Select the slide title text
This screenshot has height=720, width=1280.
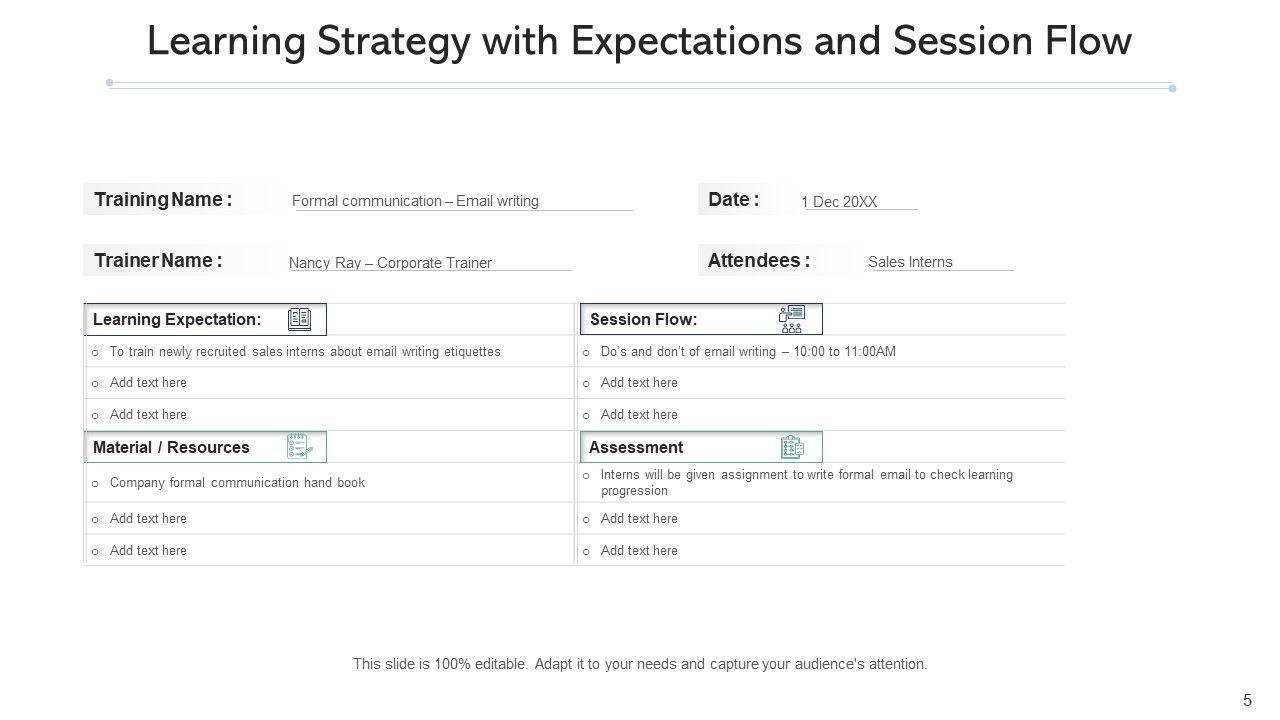click(639, 42)
